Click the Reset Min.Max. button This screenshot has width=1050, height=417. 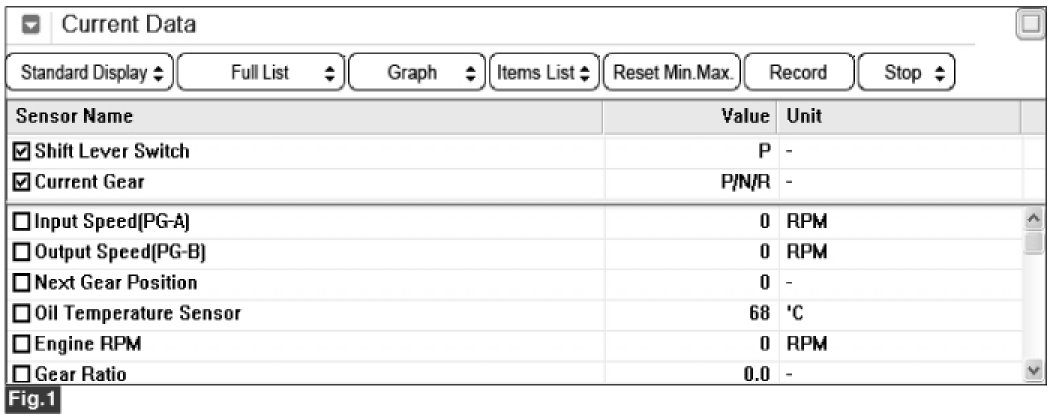click(x=672, y=72)
